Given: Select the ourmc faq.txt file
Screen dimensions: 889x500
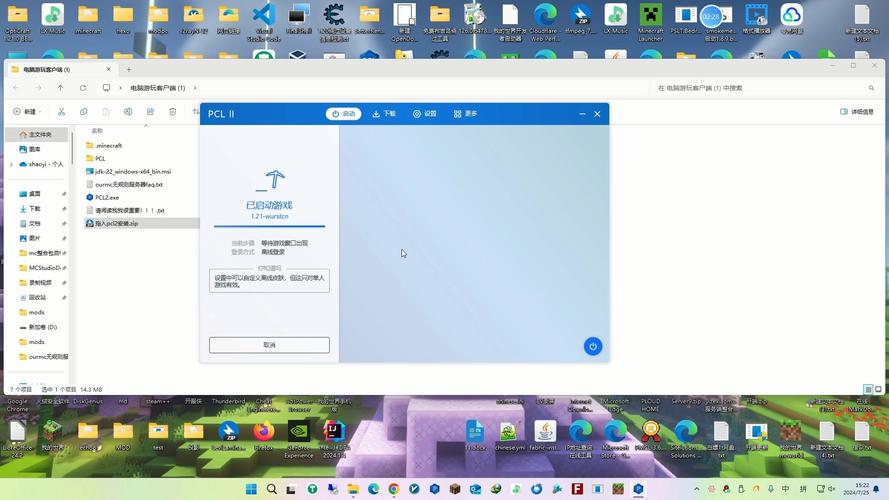Looking at the screenshot, I should coord(124,184).
